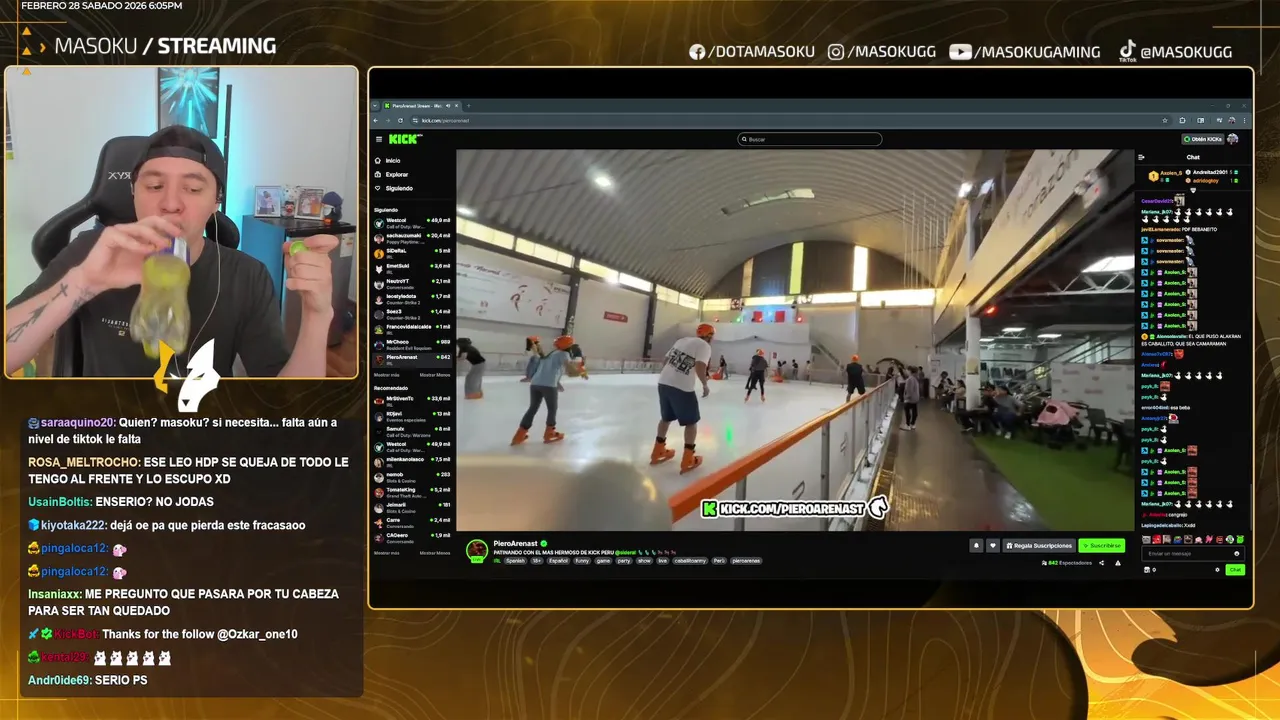Open milenkanolasco recommended channel
The image size is (1280, 720).
tap(412, 460)
